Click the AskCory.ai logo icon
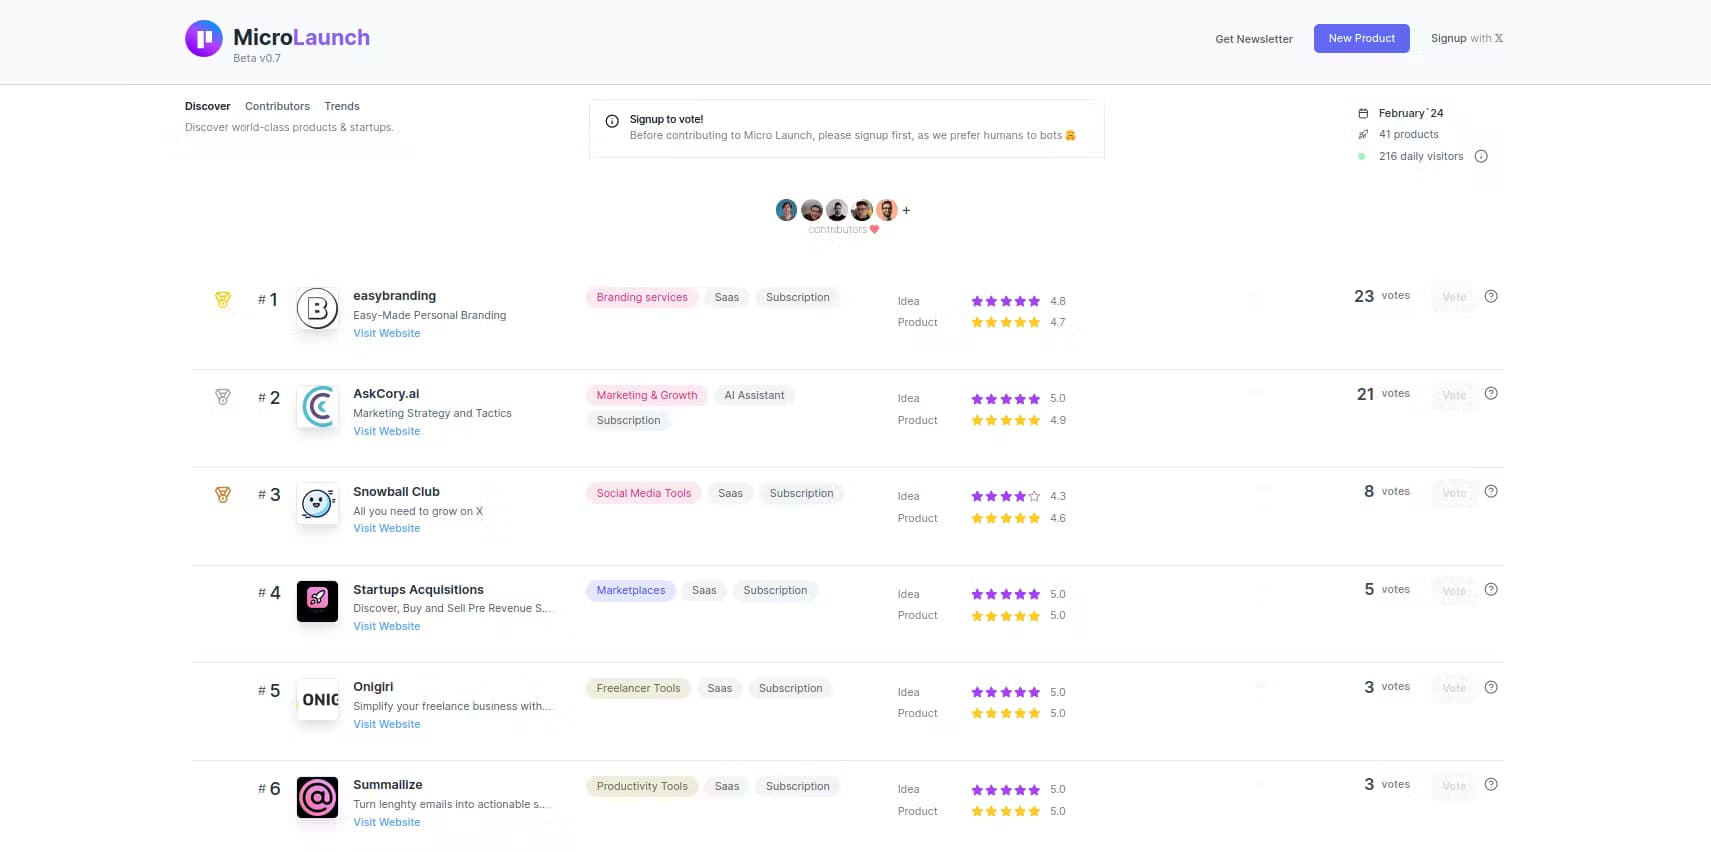The height and width of the screenshot is (852, 1711). (x=317, y=406)
